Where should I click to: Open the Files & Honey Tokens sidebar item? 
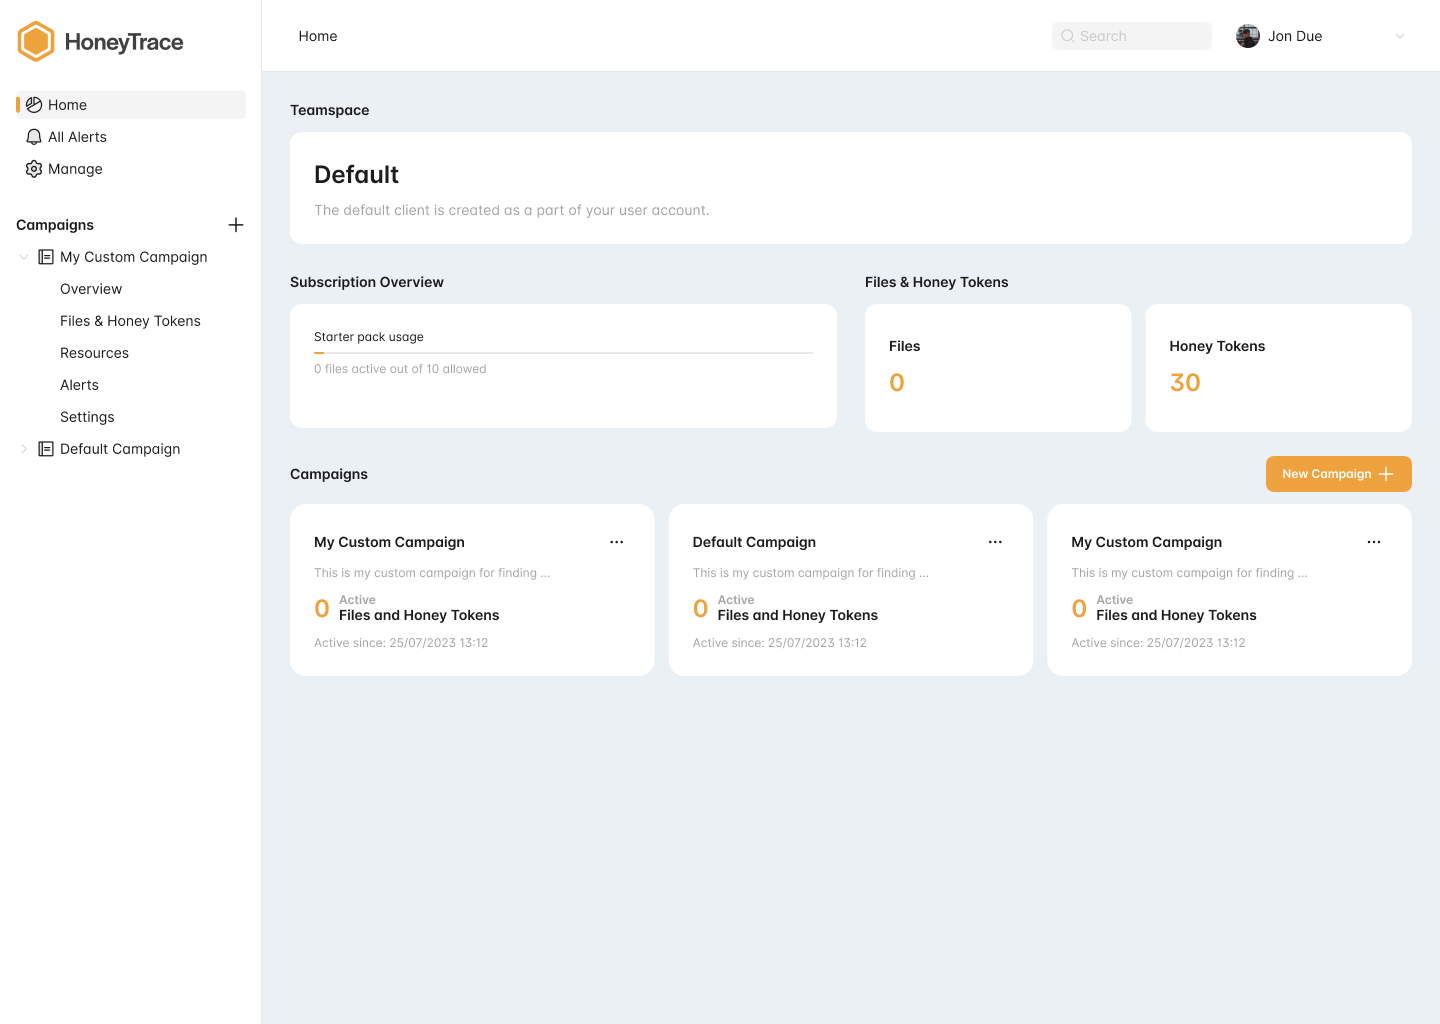130,321
